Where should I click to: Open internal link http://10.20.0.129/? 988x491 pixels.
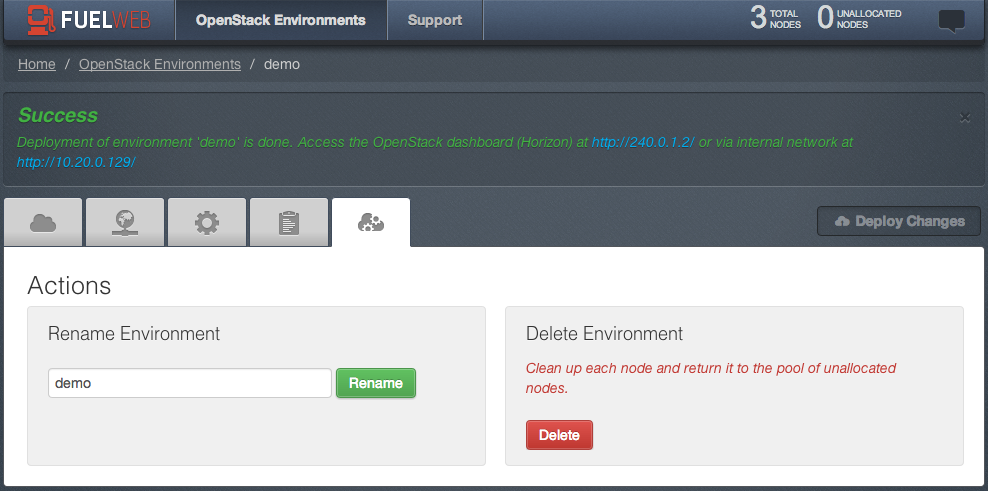pos(76,162)
